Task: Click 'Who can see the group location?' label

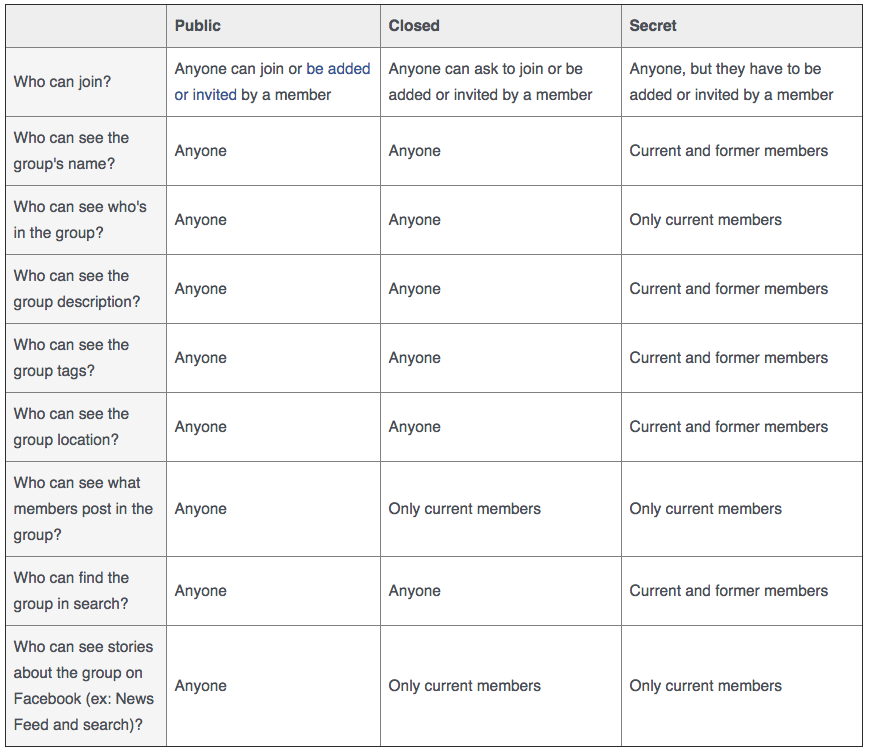Action: point(71,427)
